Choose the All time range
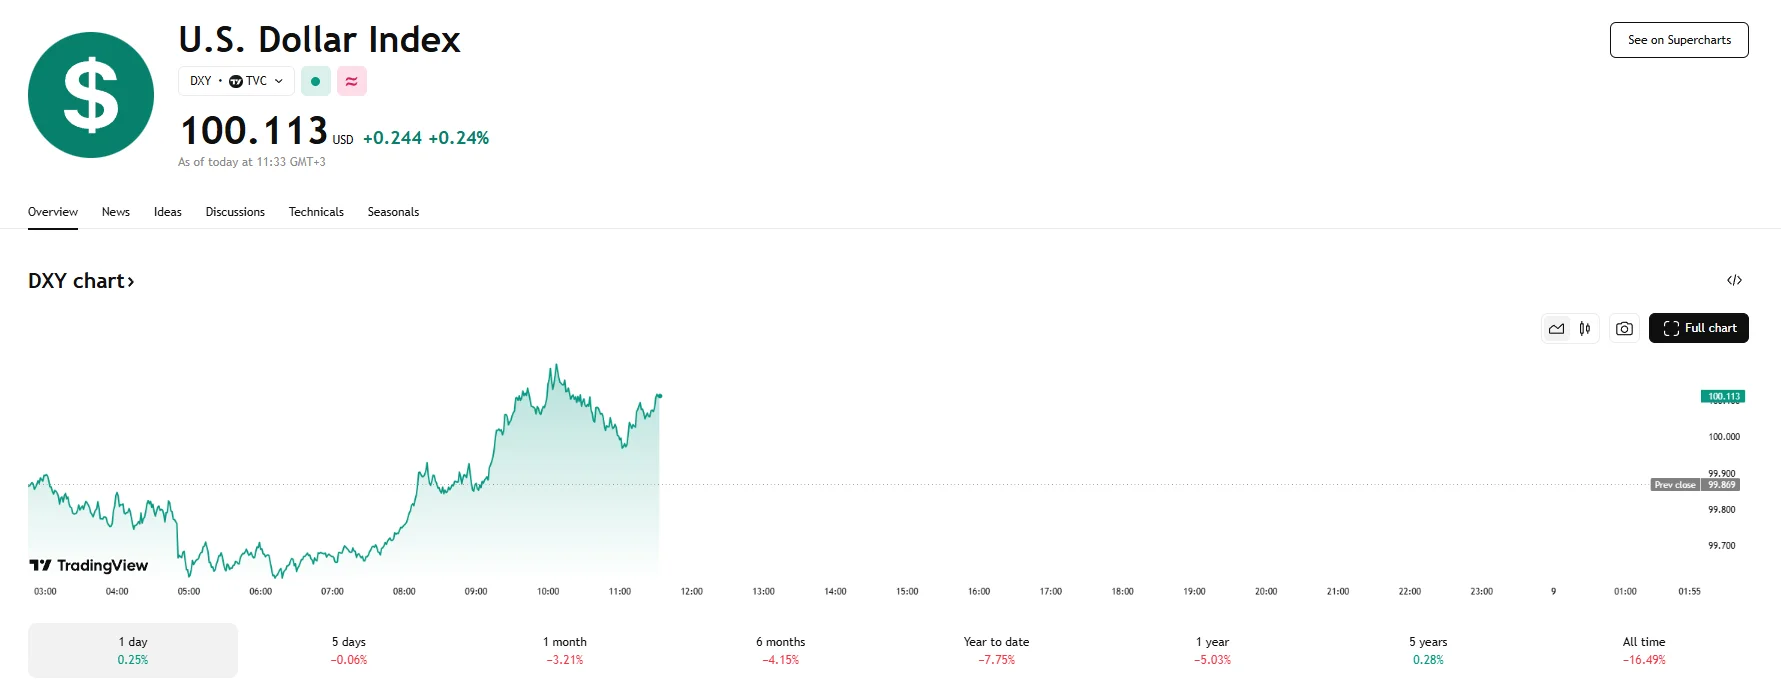This screenshot has height=697, width=1781. [x=1643, y=650]
